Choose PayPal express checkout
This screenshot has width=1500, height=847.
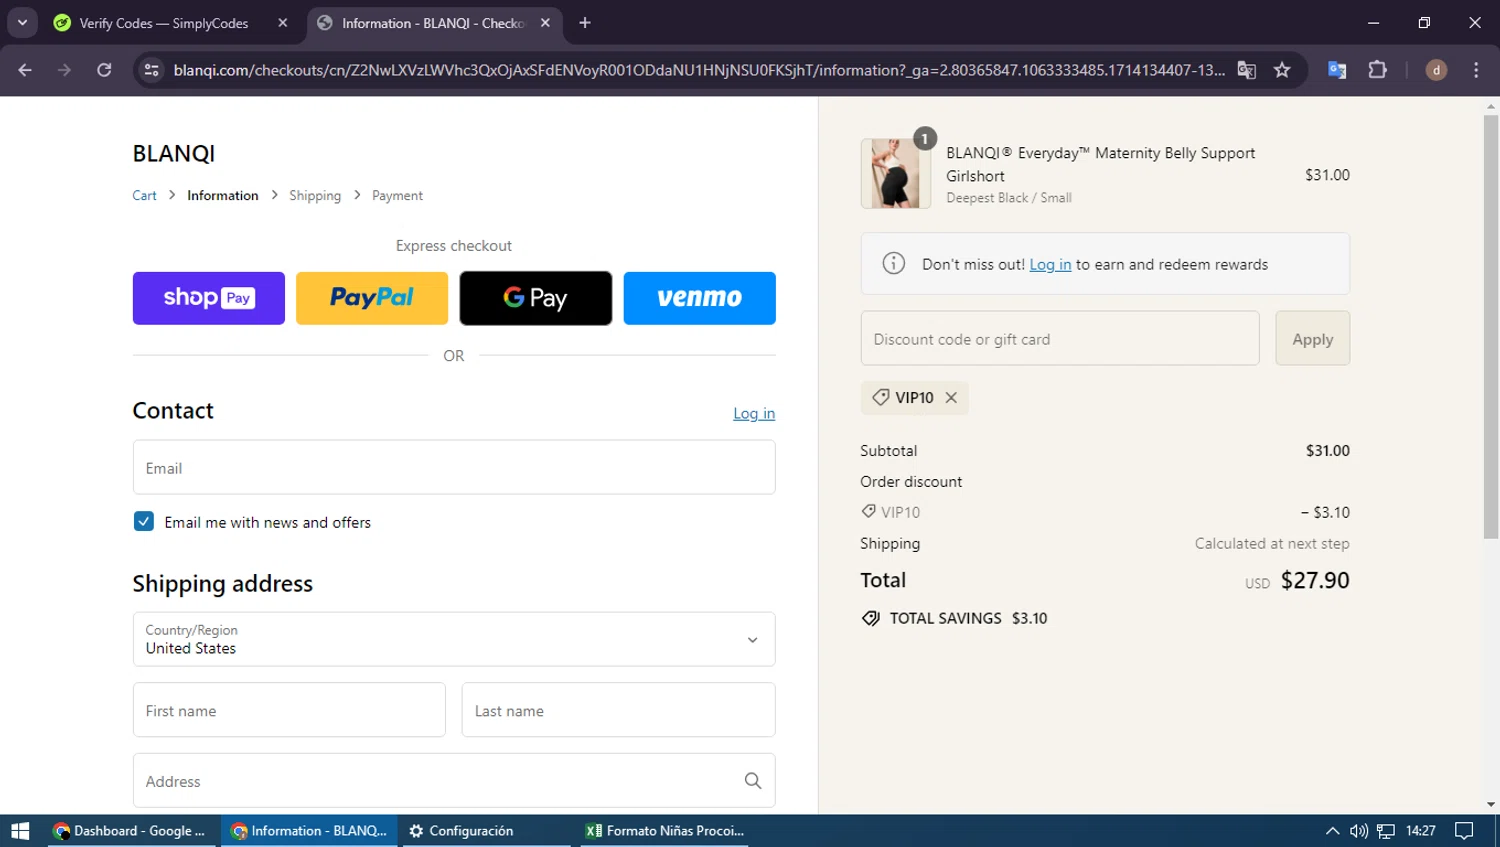tap(372, 298)
